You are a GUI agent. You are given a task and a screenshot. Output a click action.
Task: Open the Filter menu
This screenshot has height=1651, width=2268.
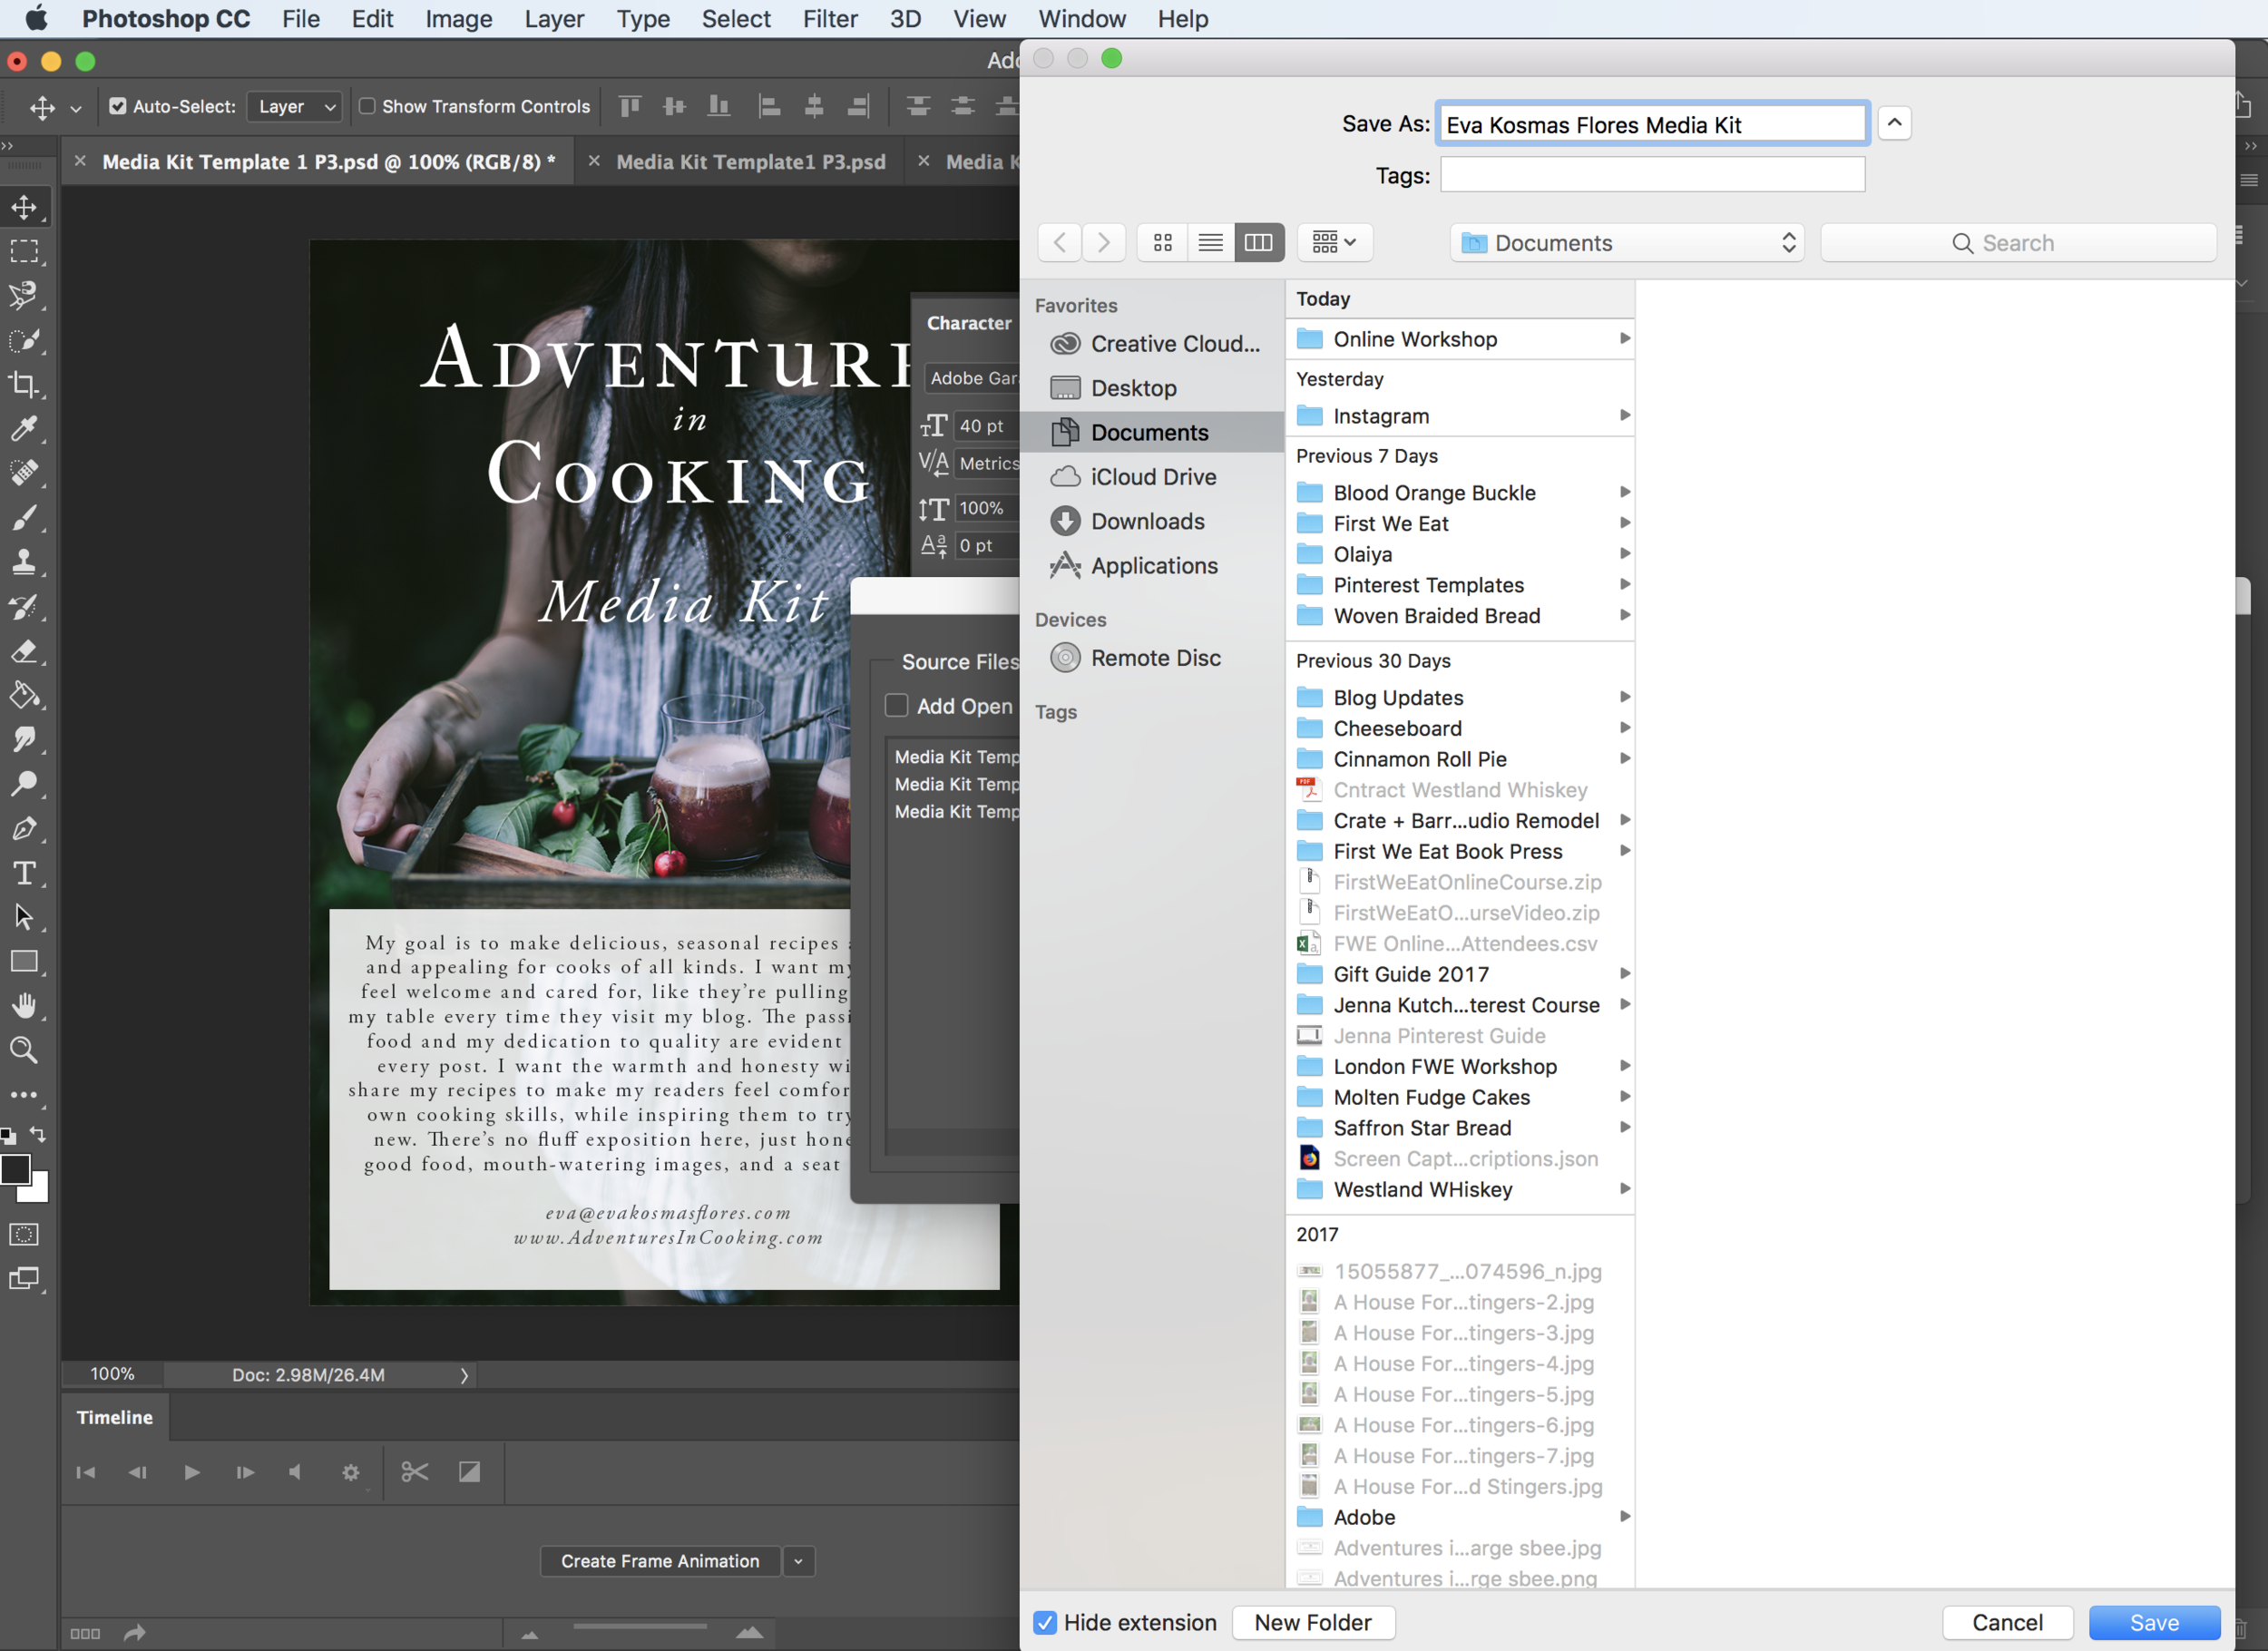point(829,19)
